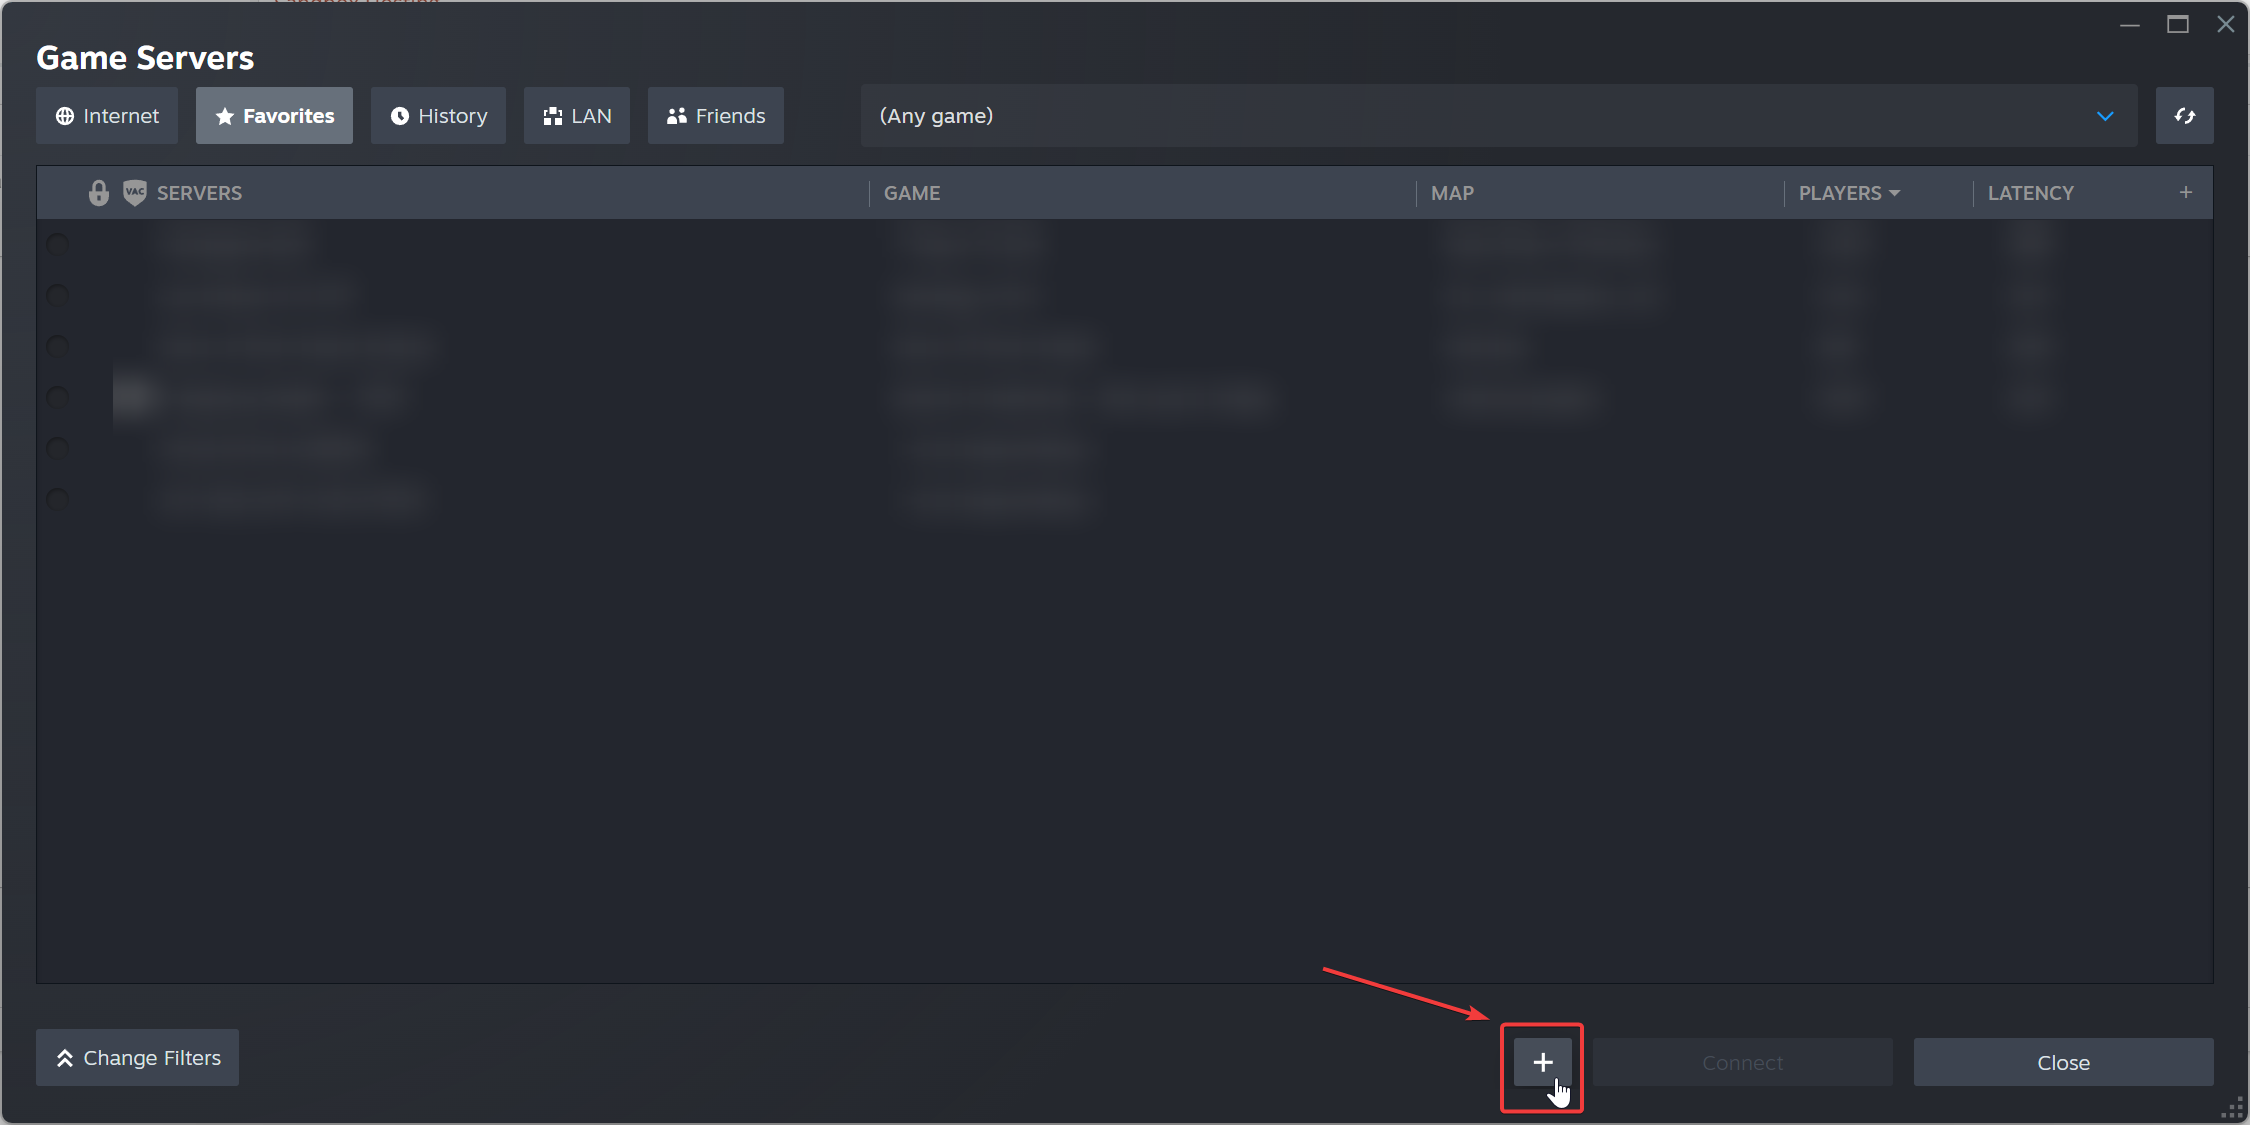Add a server with the plus button
The height and width of the screenshot is (1125, 2250).
tap(1543, 1062)
